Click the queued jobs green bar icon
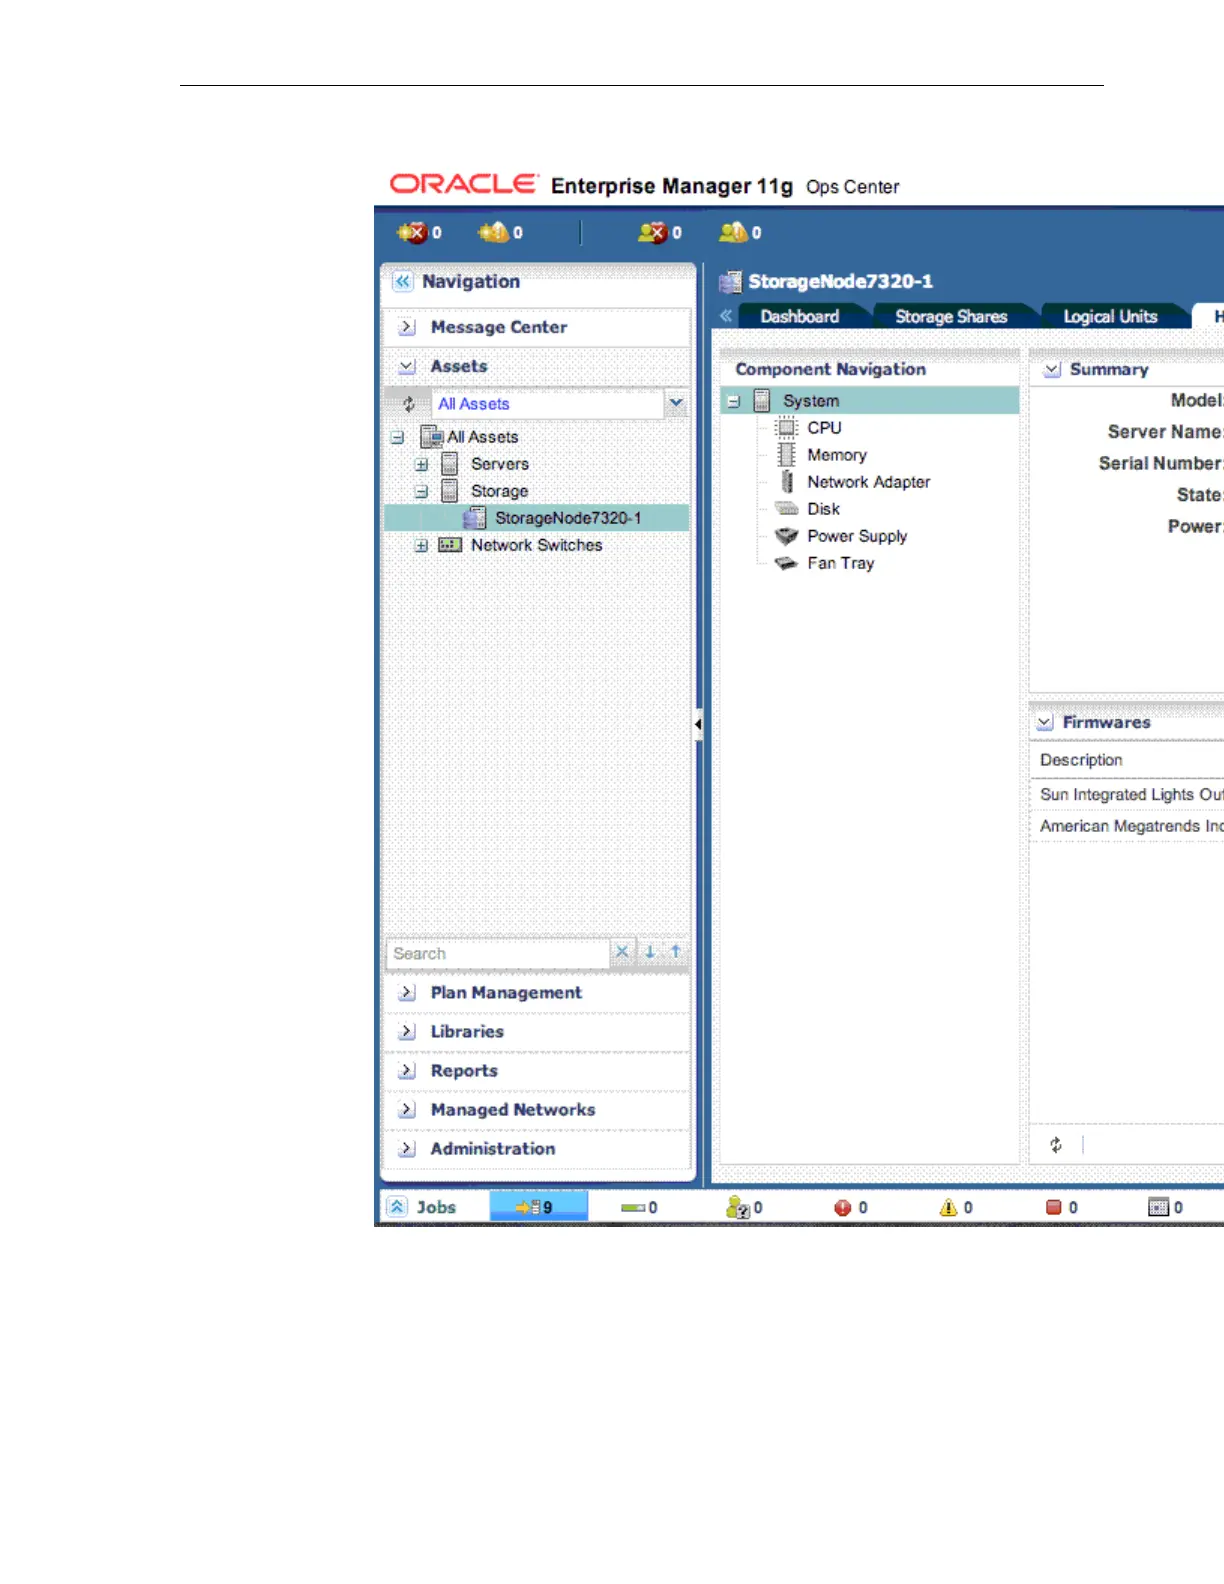This screenshot has height=1584, width=1224. tap(632, 1208)
